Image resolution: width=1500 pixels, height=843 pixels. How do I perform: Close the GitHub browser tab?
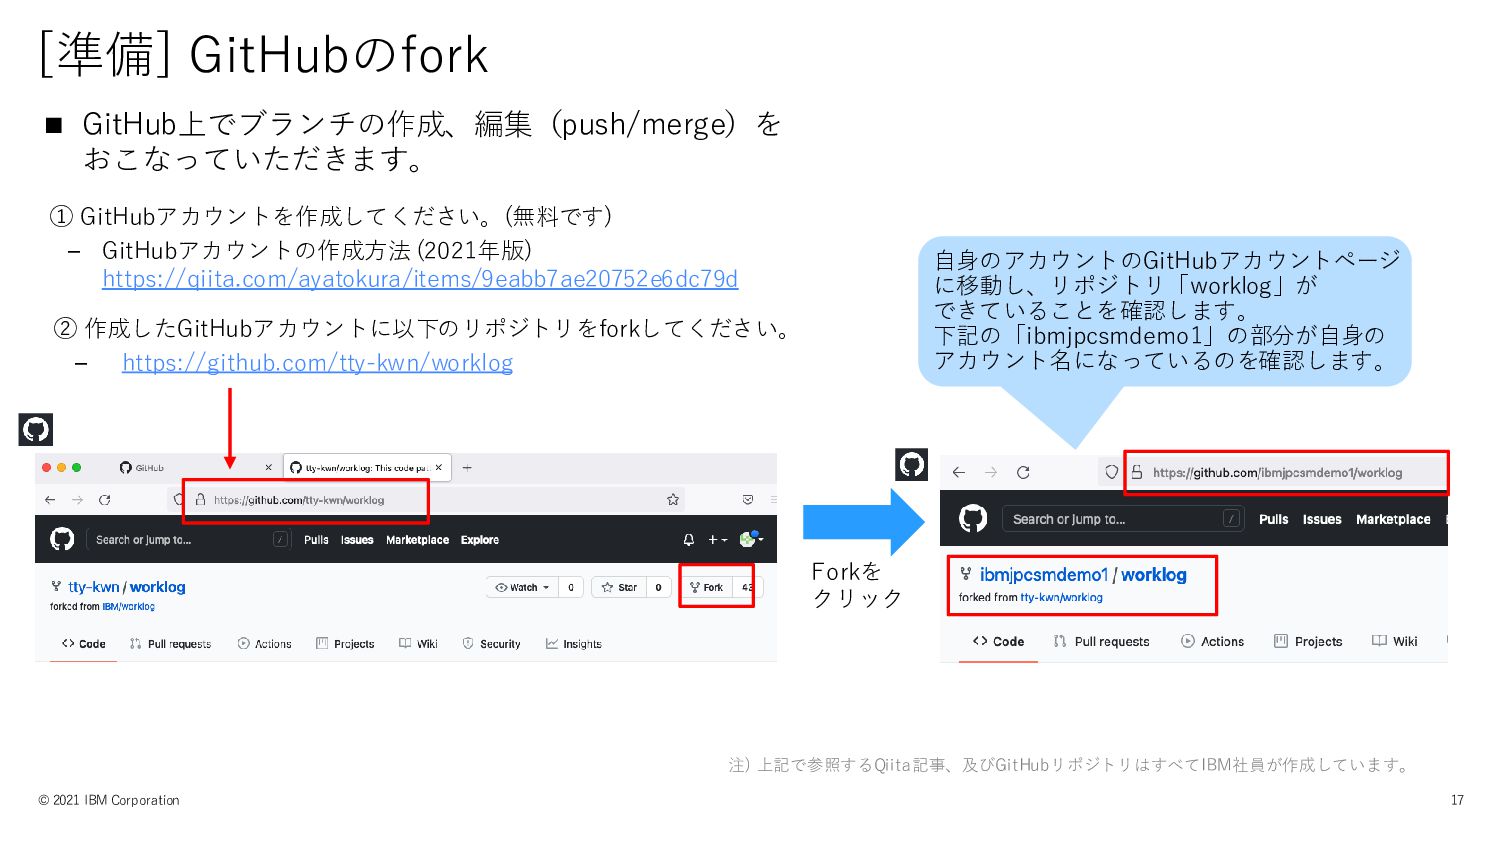[268, 467]
